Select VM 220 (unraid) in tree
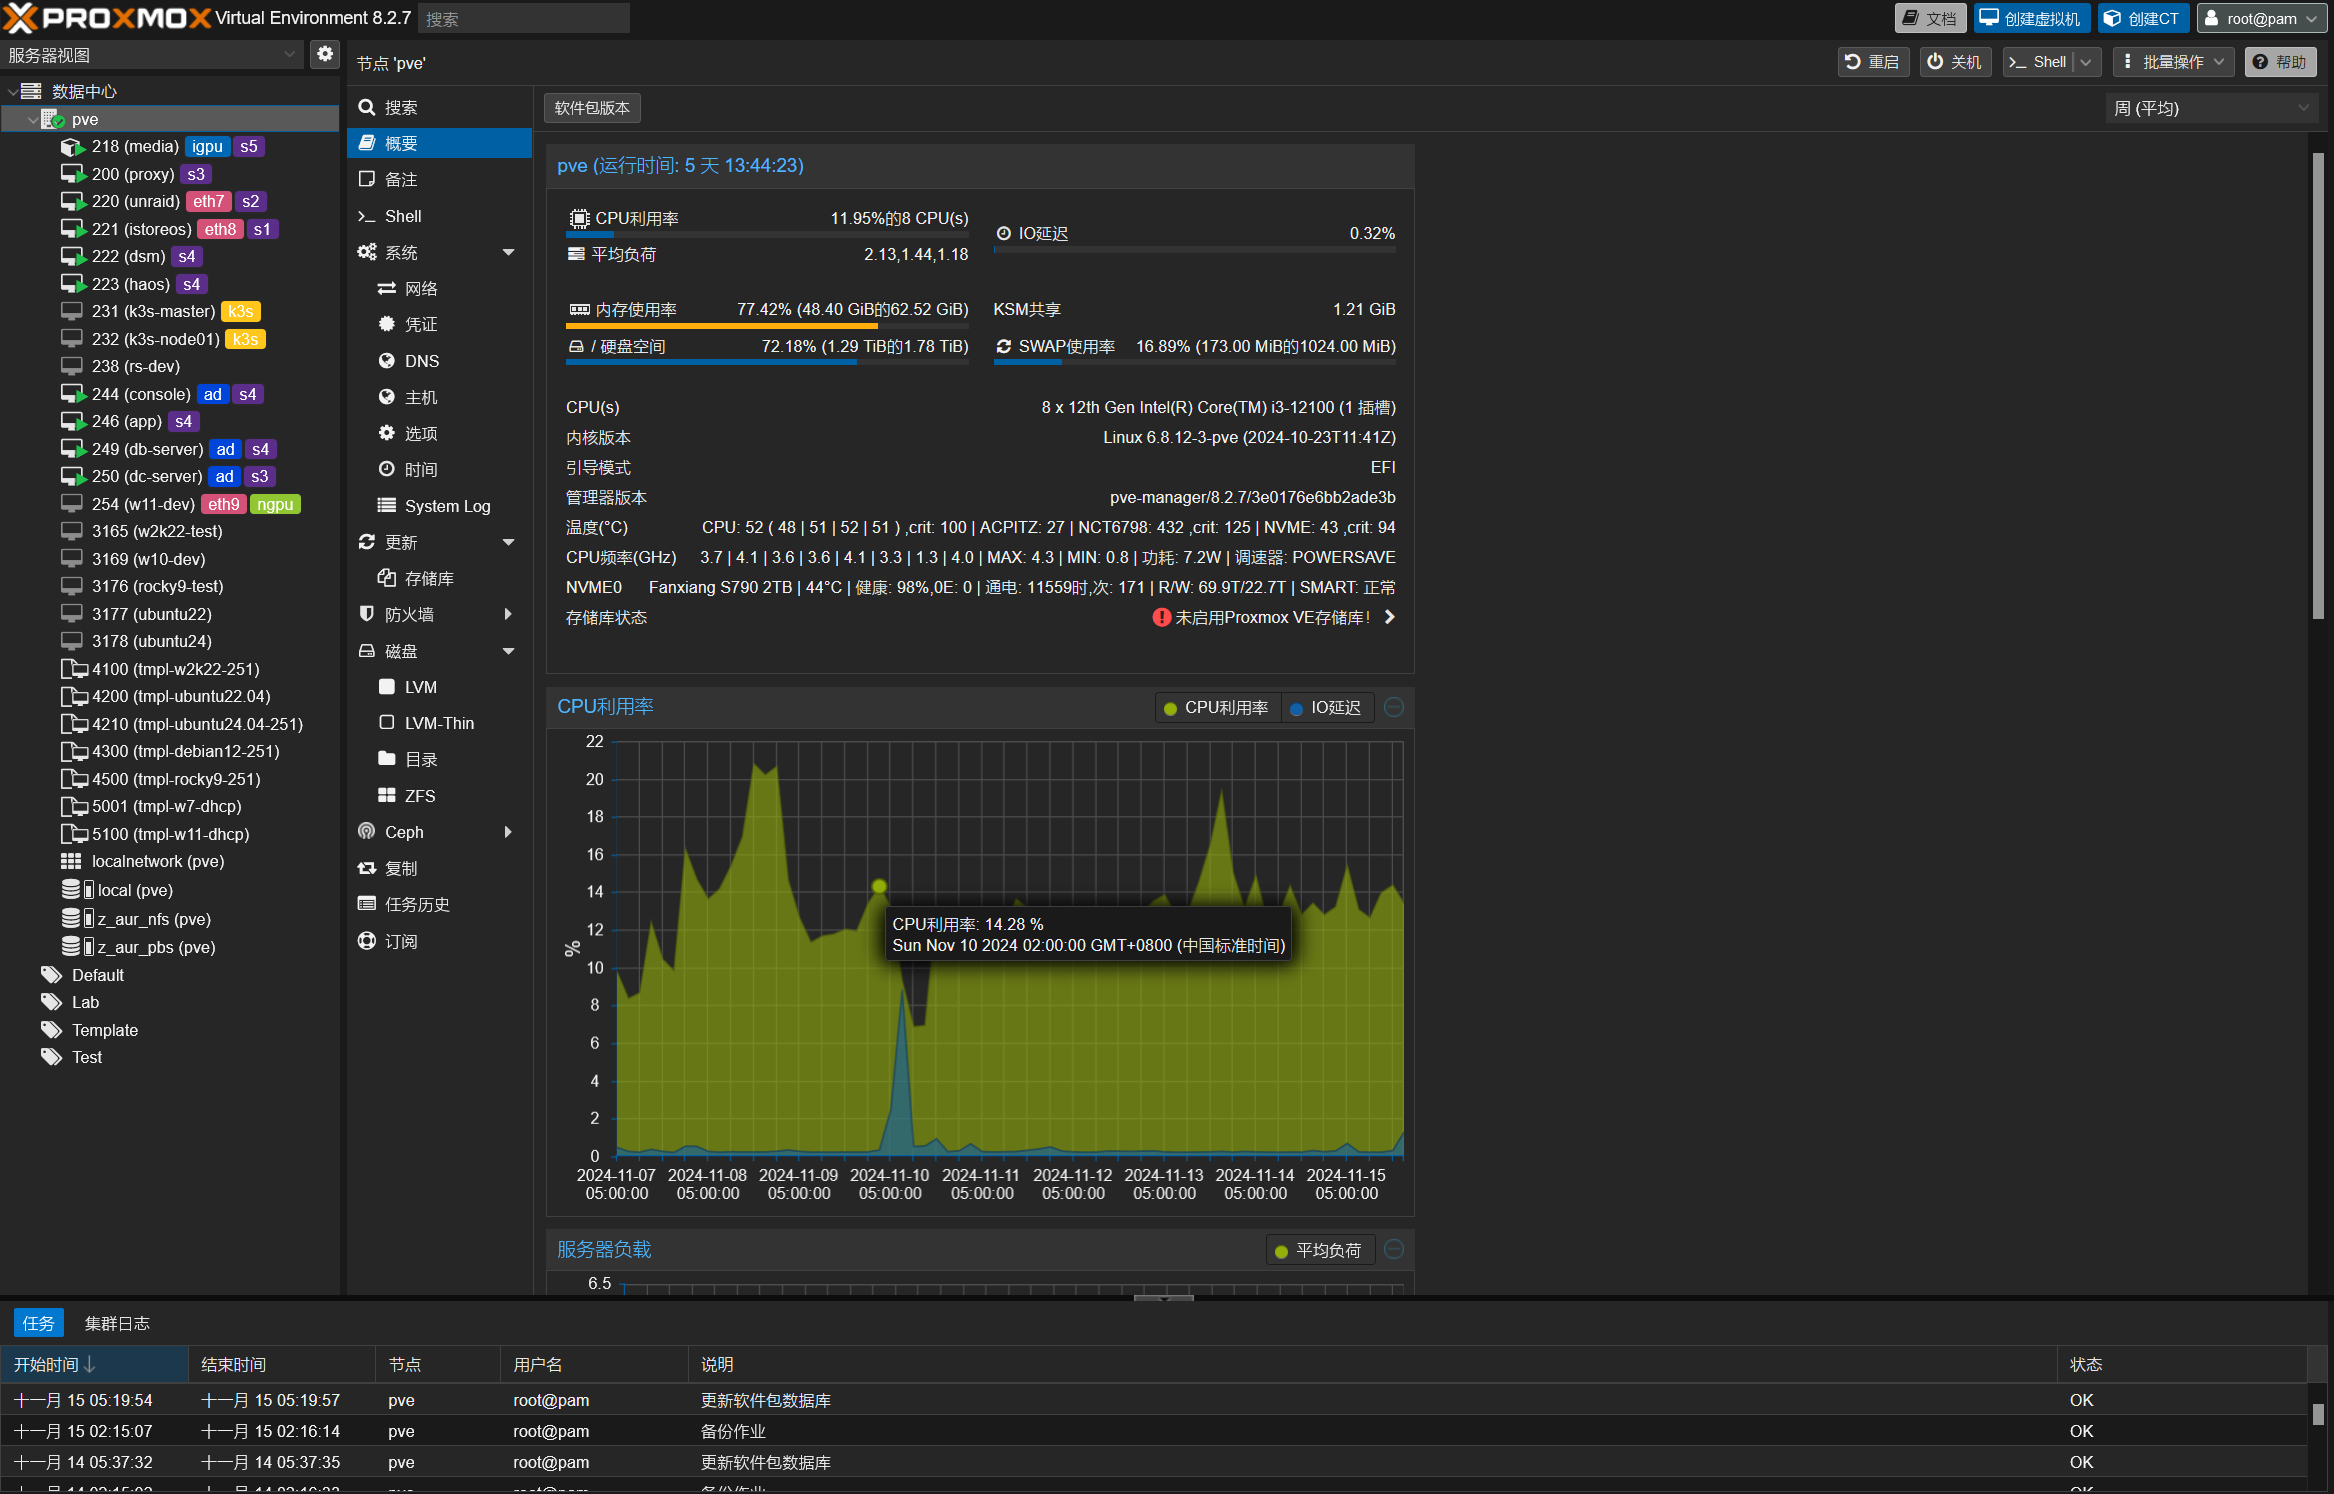 pos(170,202)
